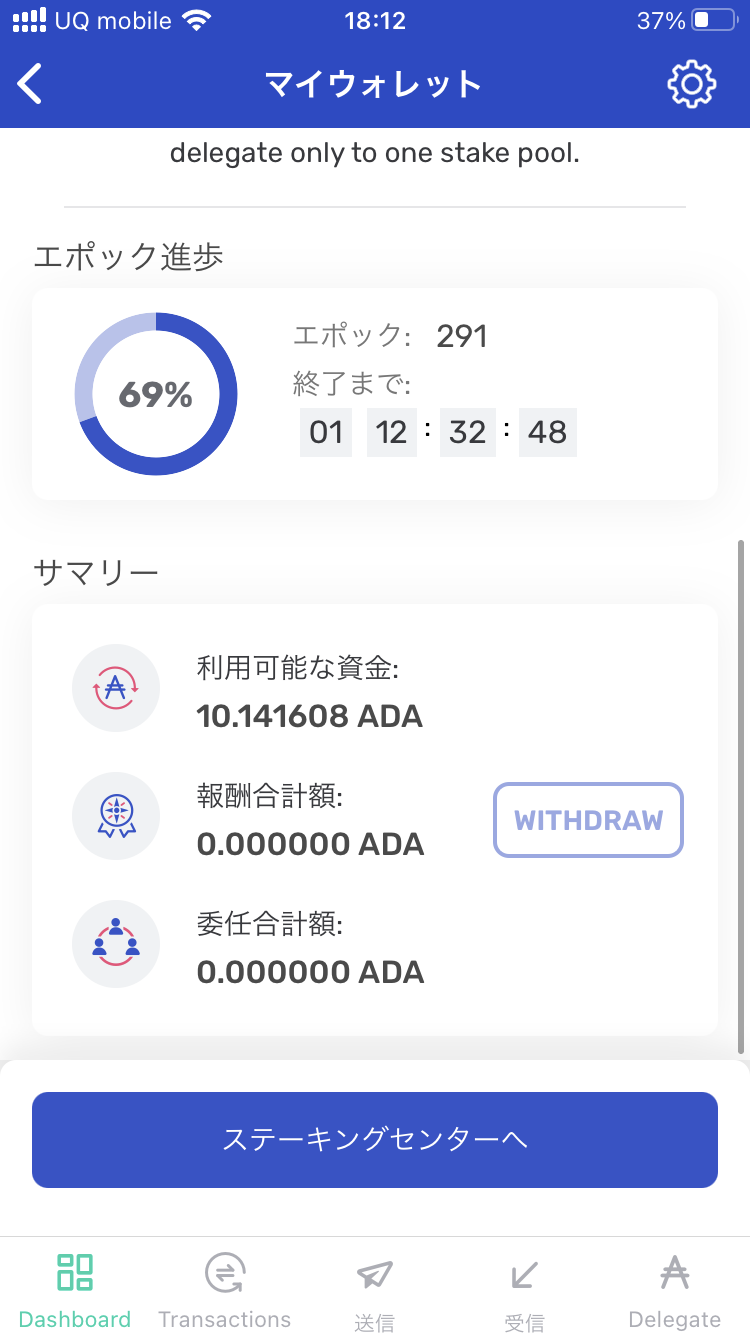Tap the available funds ADA icon

[116, 688]
